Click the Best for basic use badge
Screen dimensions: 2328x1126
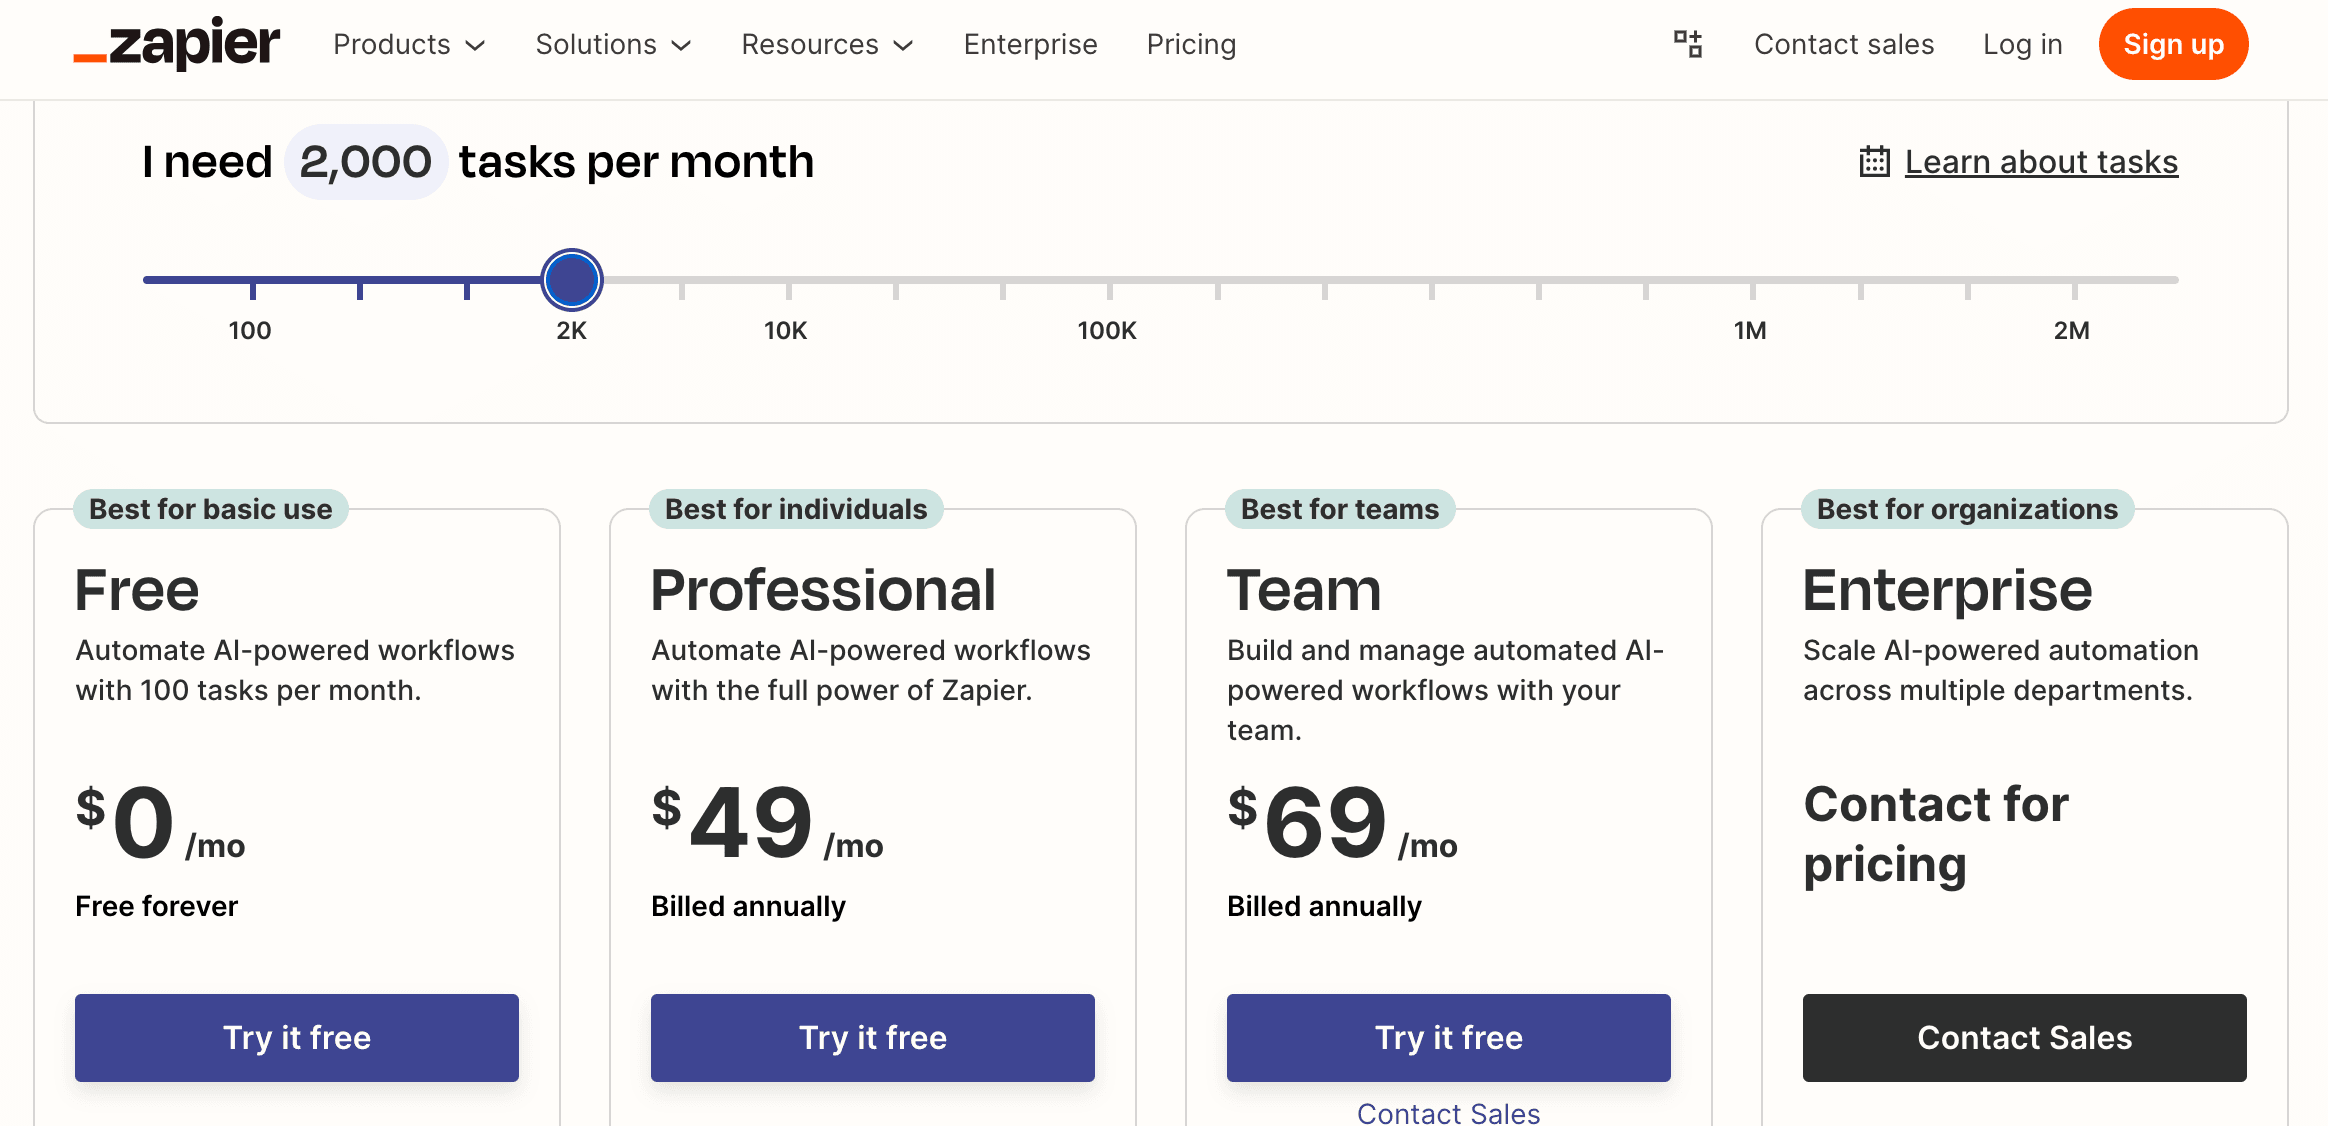click(211, 509)
